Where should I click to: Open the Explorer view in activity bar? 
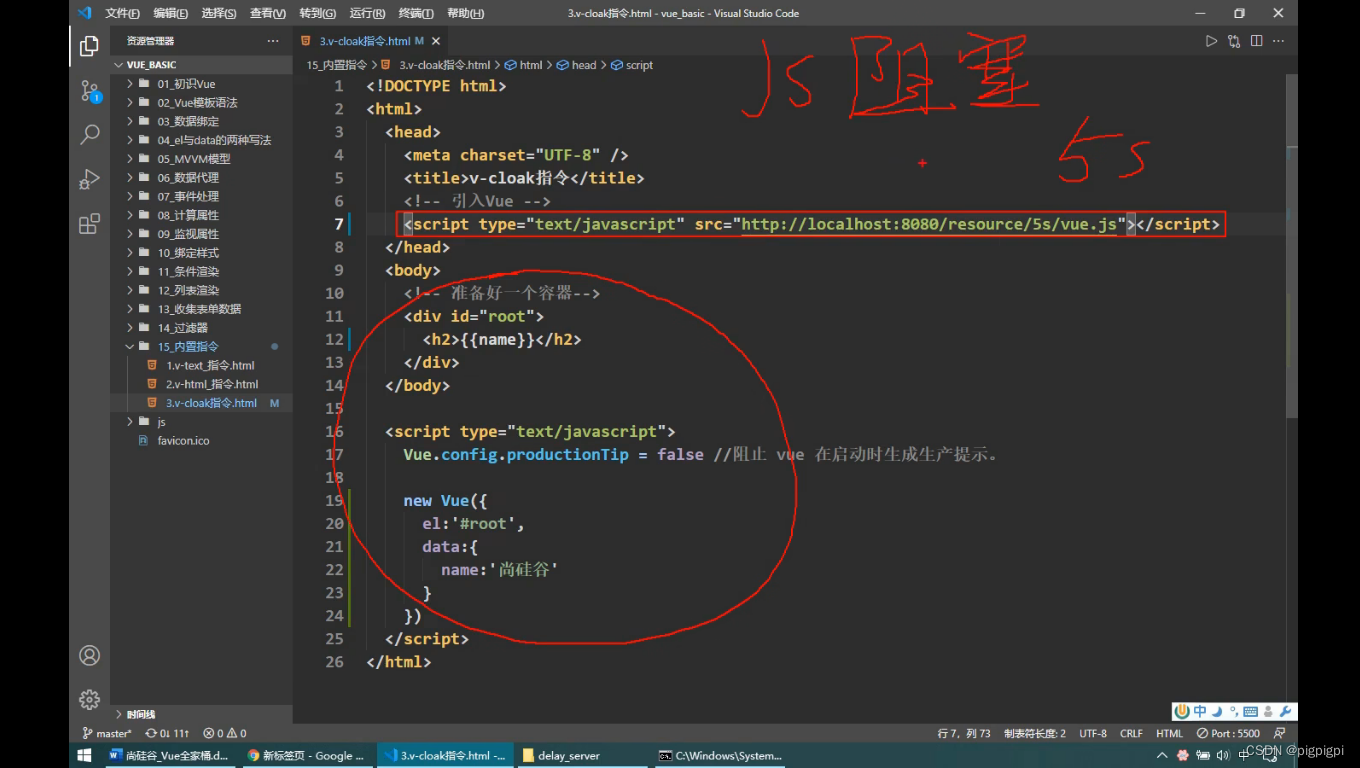(89, 45)
